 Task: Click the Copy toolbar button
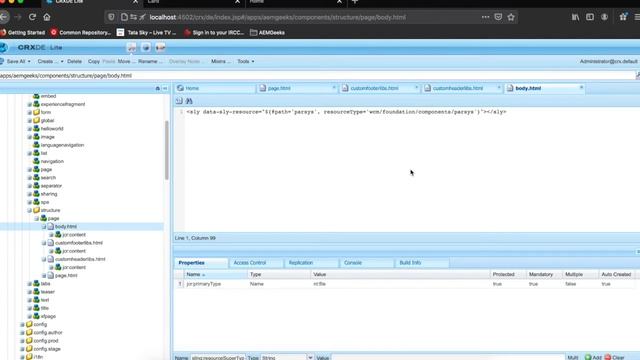[94, 61]
